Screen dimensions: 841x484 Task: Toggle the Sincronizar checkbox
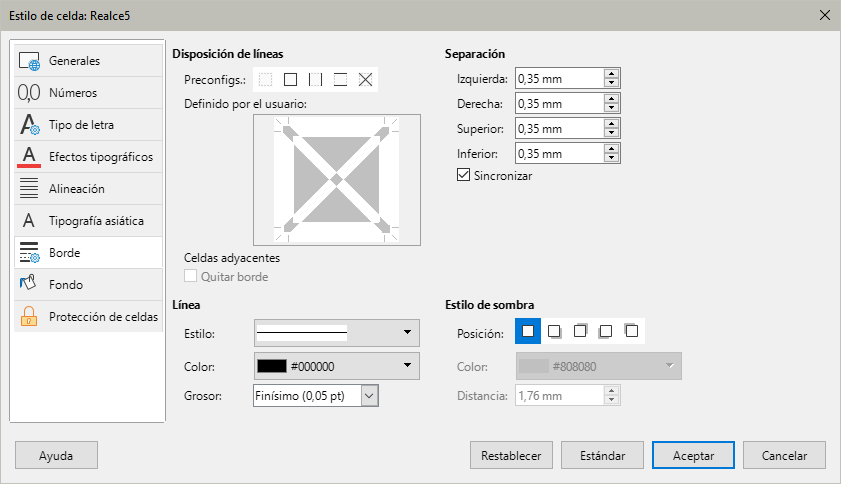point(463,175)
